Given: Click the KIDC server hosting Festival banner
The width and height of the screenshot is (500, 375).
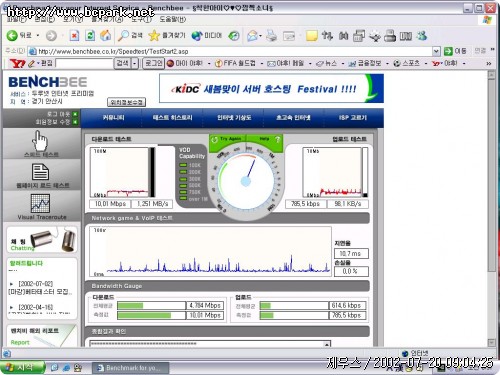Looking at the screenshot, I should point(271,89).
